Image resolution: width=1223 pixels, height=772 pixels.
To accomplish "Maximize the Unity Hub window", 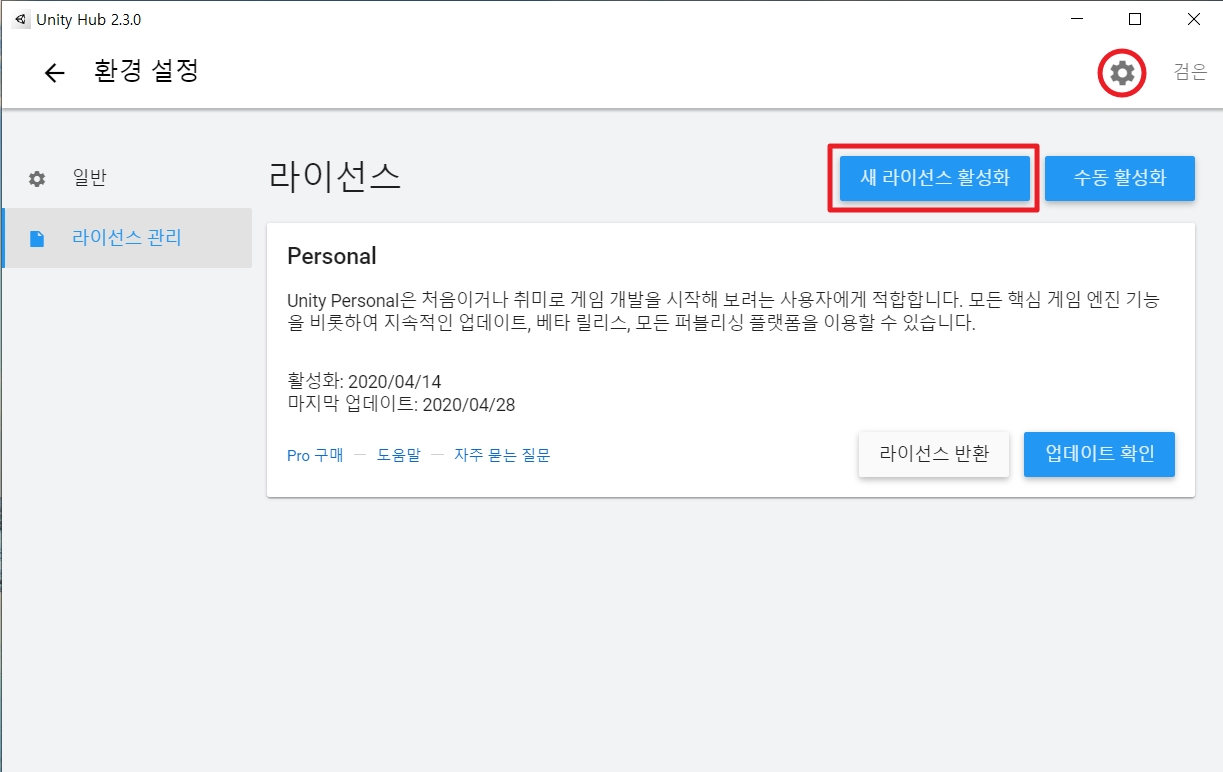I will click(1135, 19).
